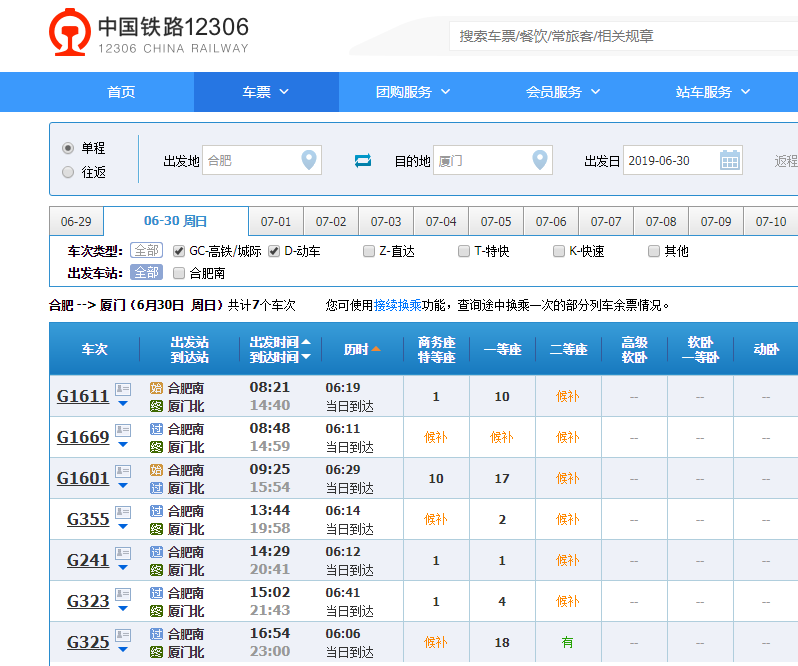
Task: Open train G241 link
Action: click(88, 560)
